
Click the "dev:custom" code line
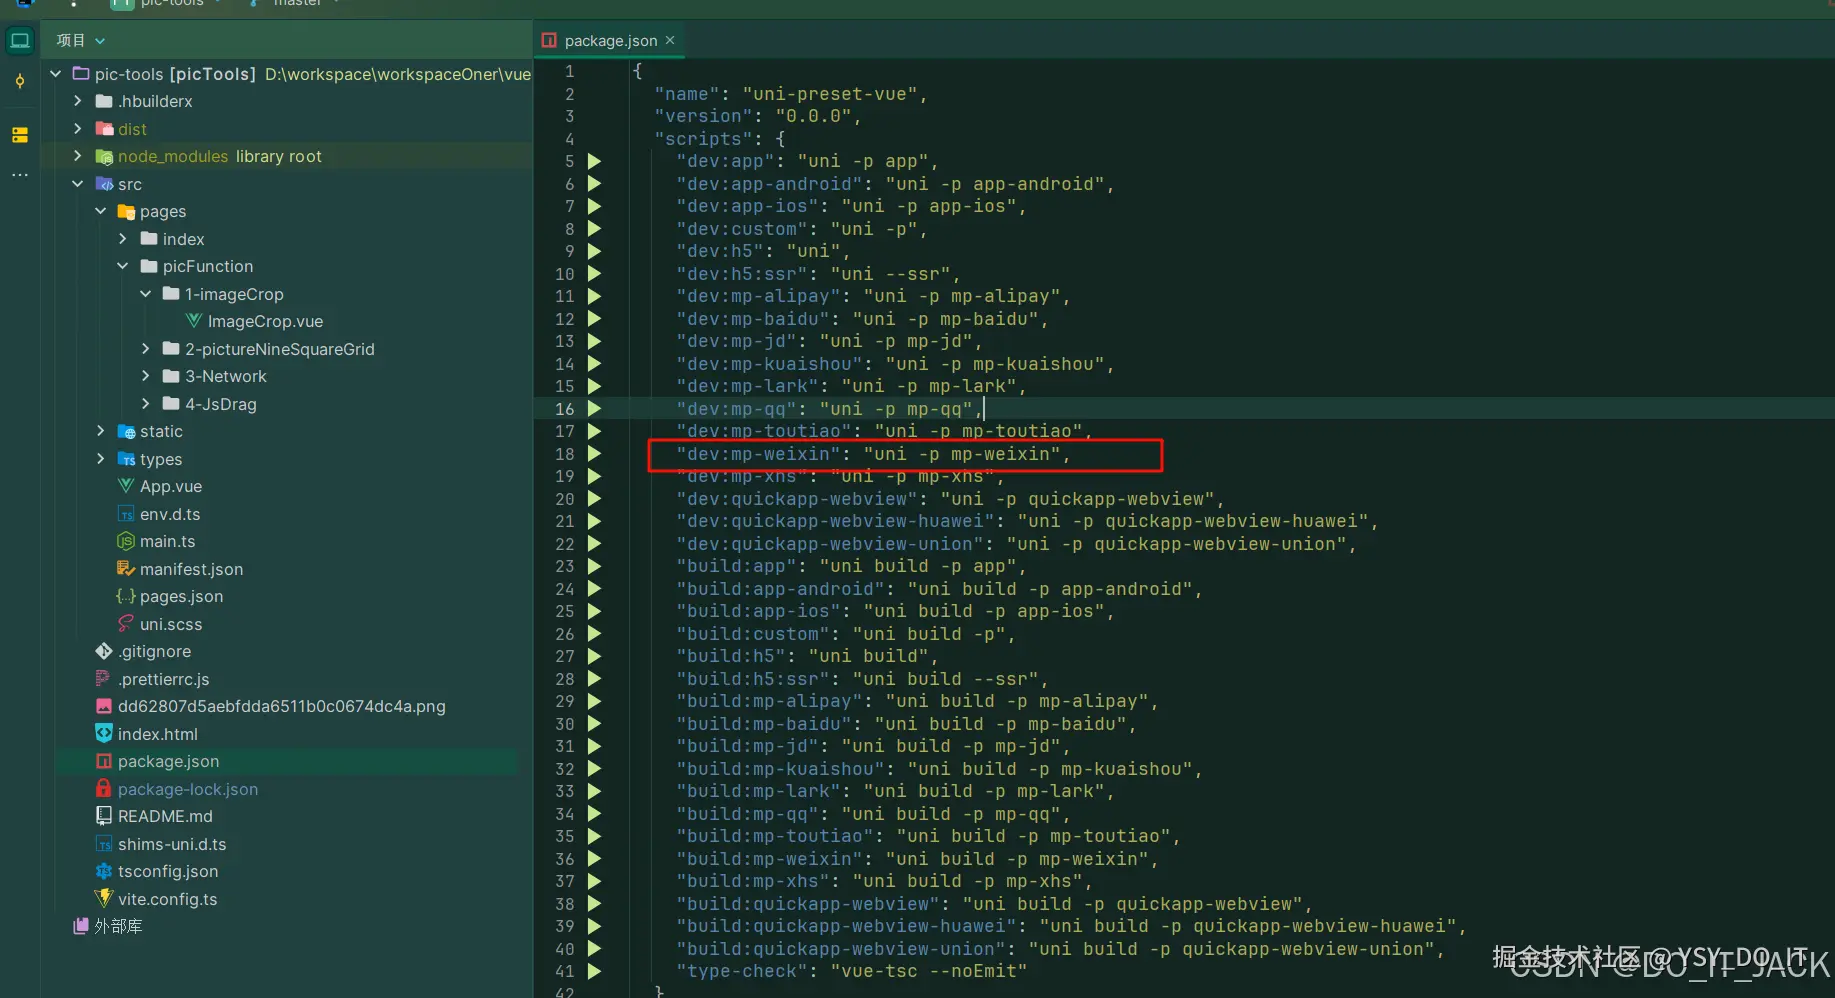803,229
